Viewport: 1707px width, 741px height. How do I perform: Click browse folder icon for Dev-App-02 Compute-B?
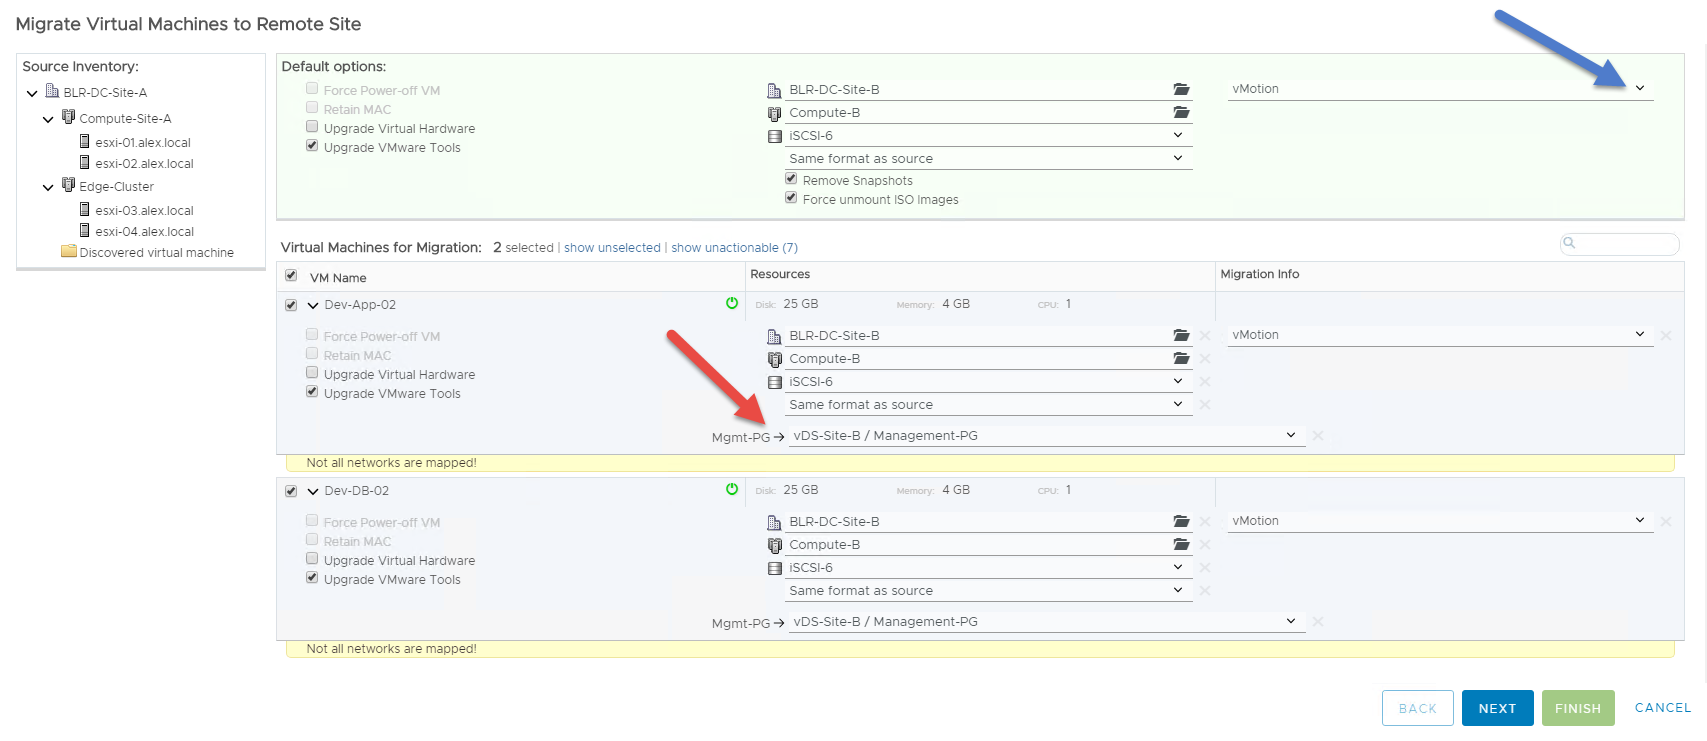1181,359
